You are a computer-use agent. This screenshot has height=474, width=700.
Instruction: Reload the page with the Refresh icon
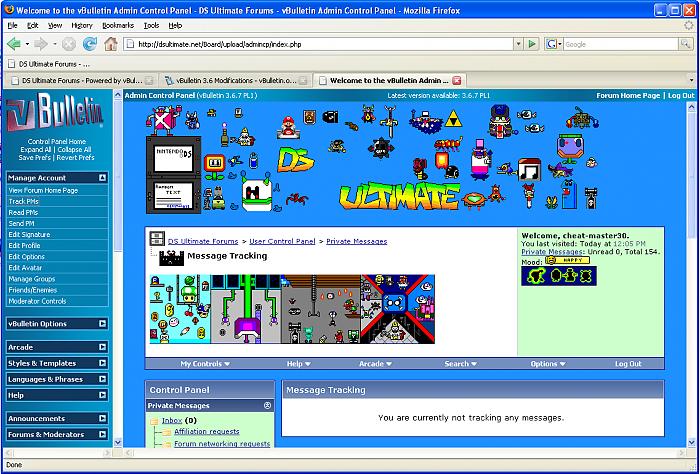coord(89,44)
